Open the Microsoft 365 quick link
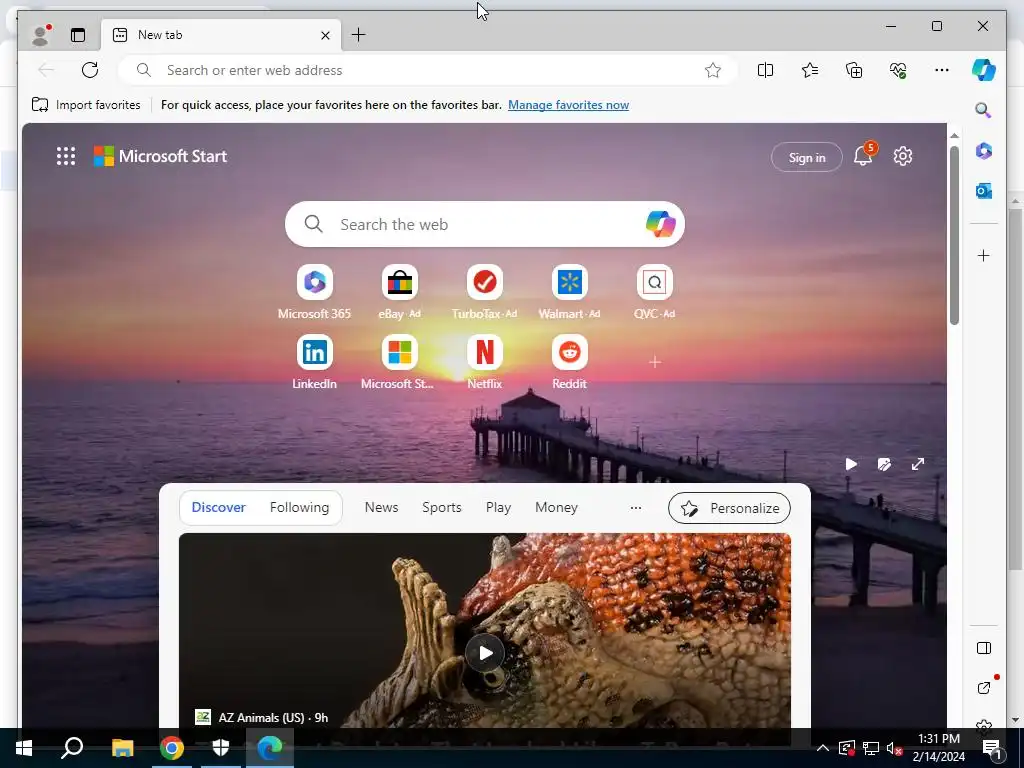This screenshot has width=1024, height=768. tap(314, 293)
